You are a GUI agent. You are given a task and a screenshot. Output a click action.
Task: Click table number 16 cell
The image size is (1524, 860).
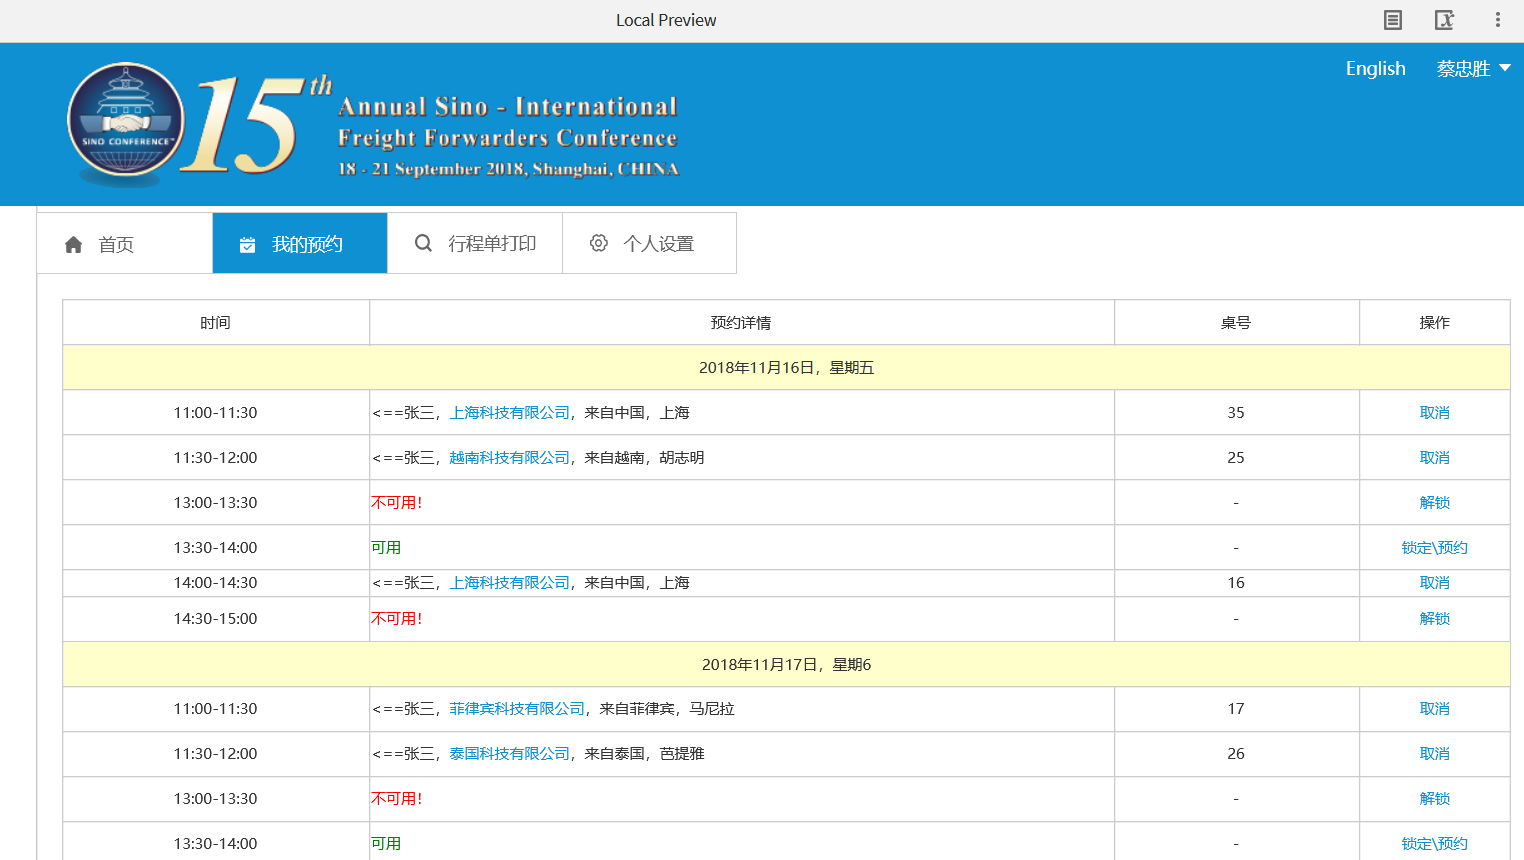click(1236, 583)
